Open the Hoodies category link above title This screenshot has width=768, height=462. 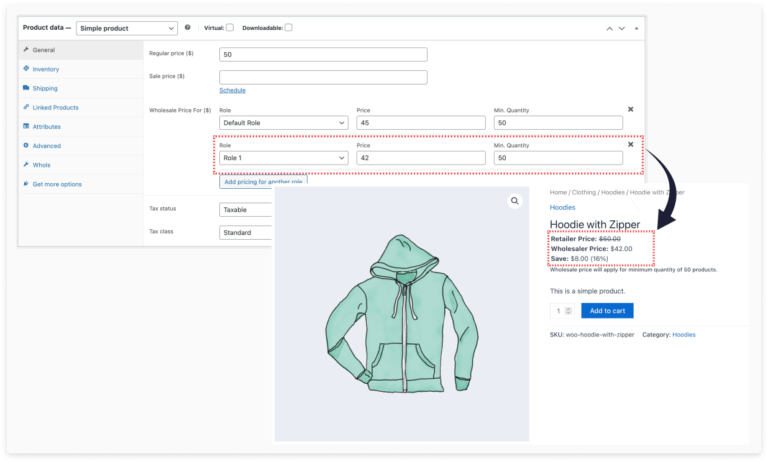(x=562, y=207)
